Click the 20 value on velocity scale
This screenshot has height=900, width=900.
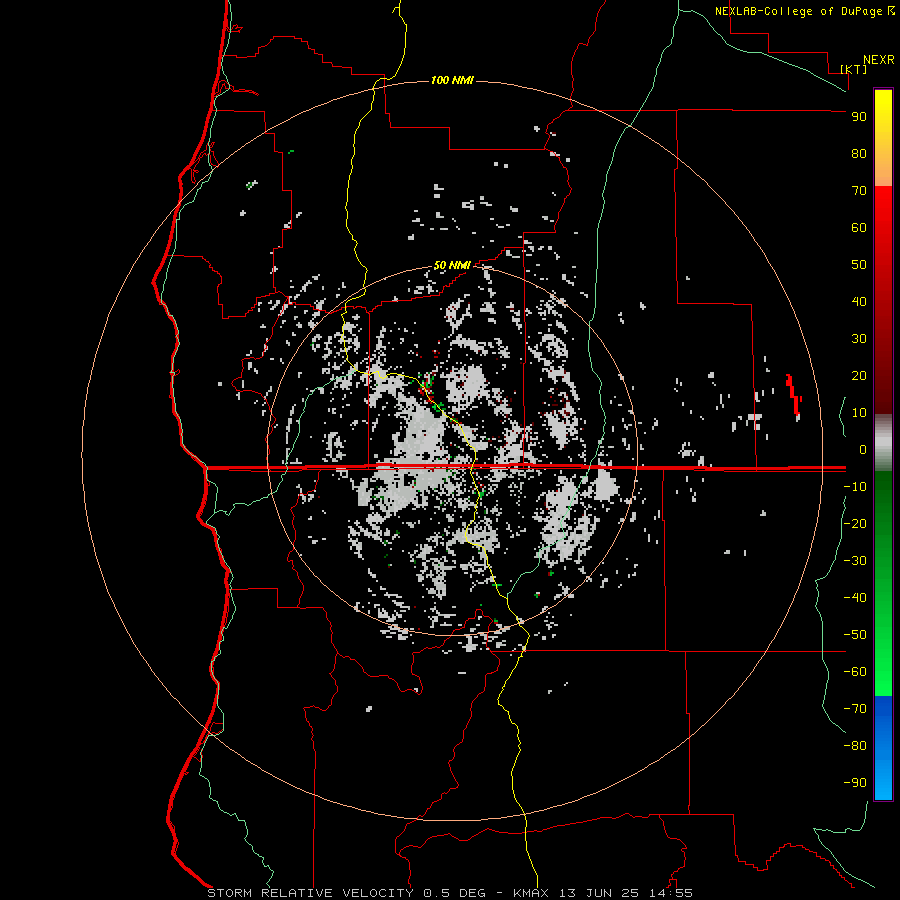click(x=859, y=376)
